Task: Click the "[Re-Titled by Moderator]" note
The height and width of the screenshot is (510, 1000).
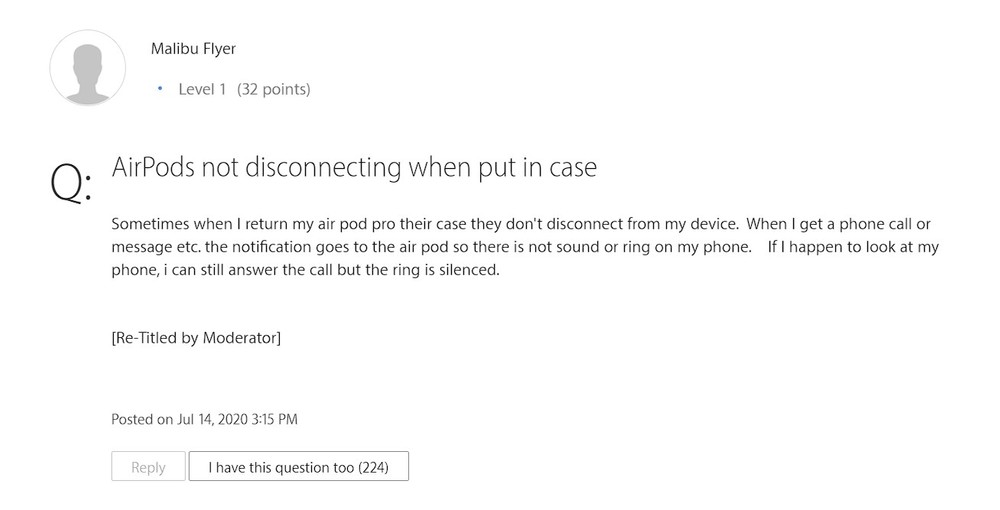Action: pos(196,337)
